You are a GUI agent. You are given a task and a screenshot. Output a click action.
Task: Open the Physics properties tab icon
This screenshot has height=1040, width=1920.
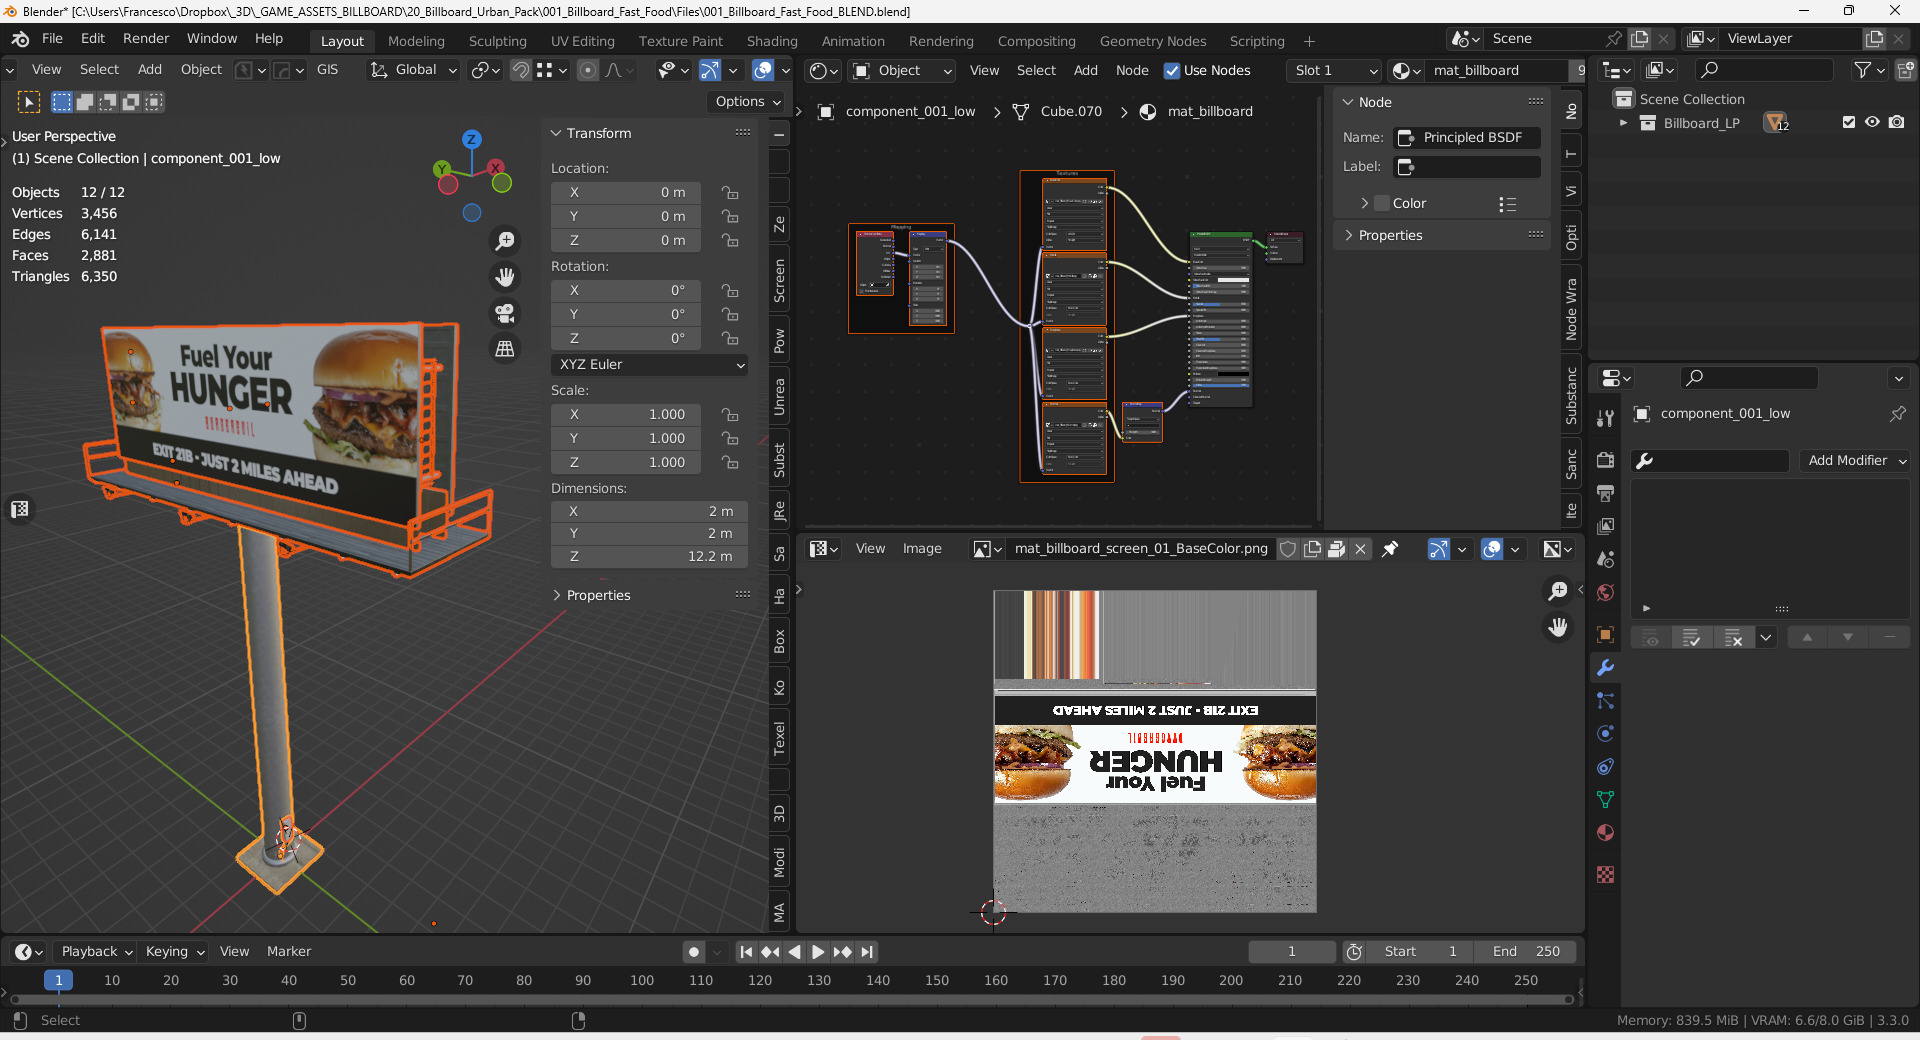pos(1606,734)
